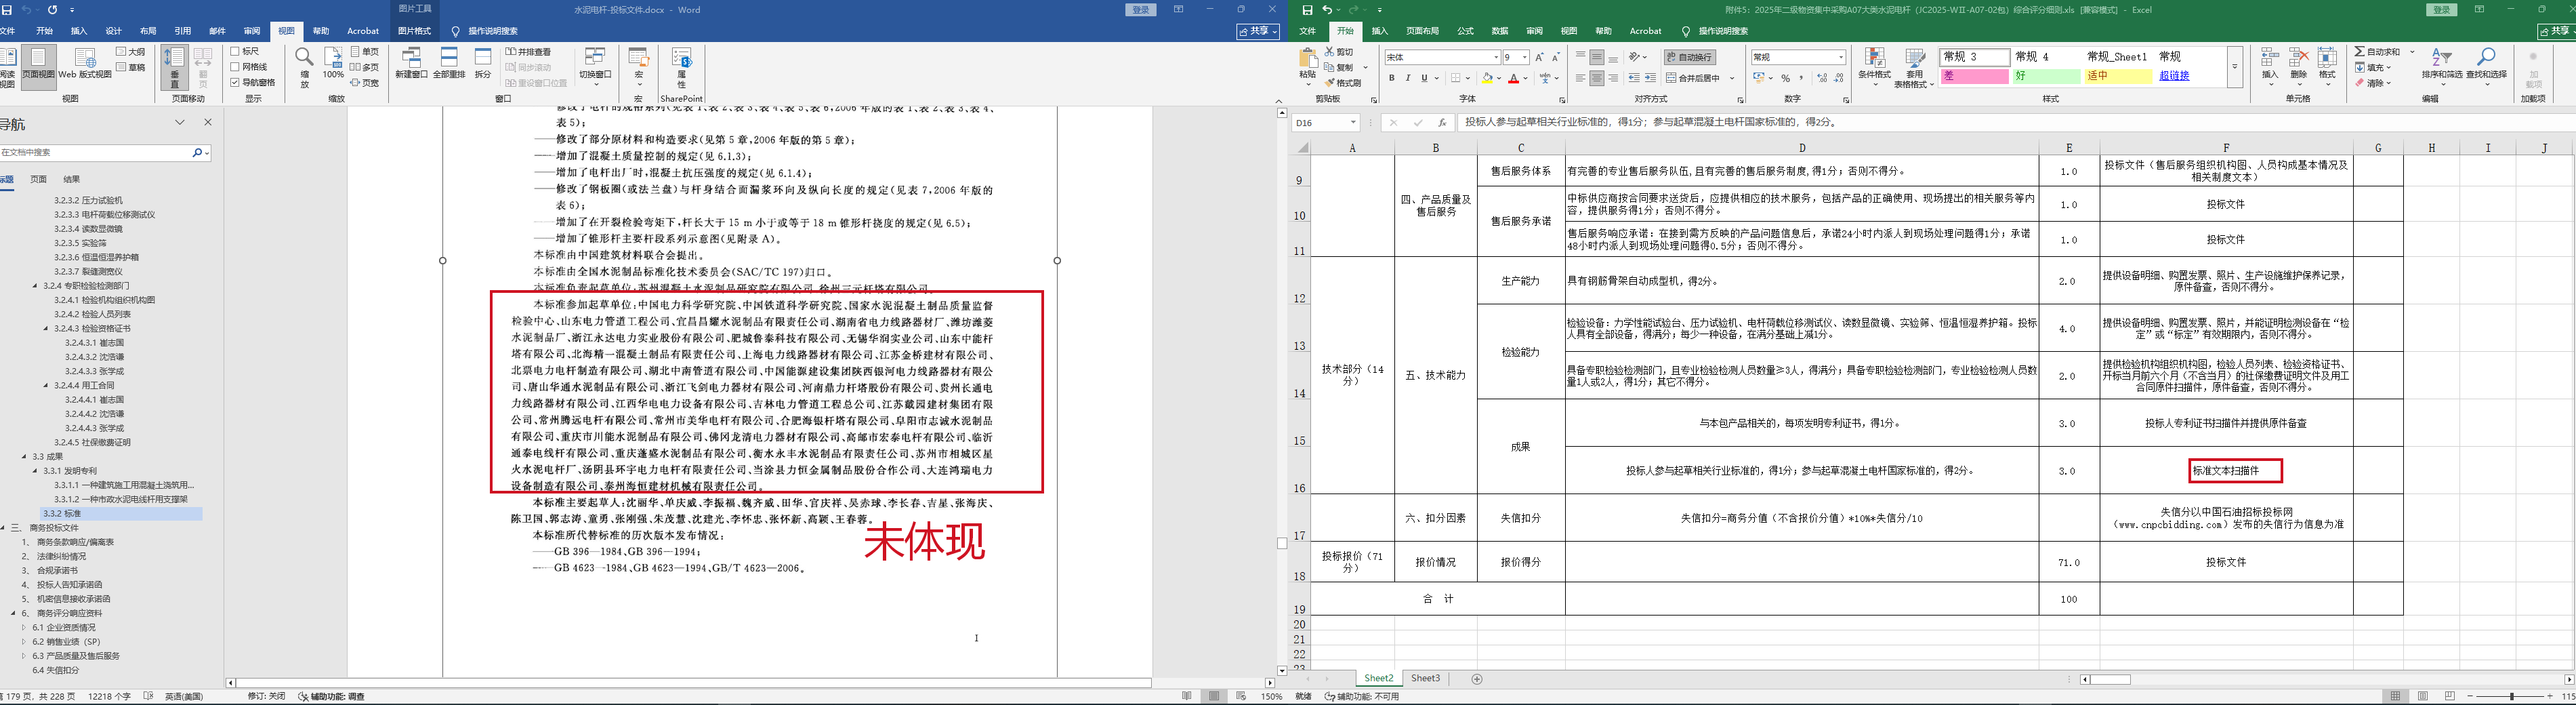Open the number format dropdown showing 常规
The width and height of the screenshot is (2576, 705).
[x=1841, y=57]
